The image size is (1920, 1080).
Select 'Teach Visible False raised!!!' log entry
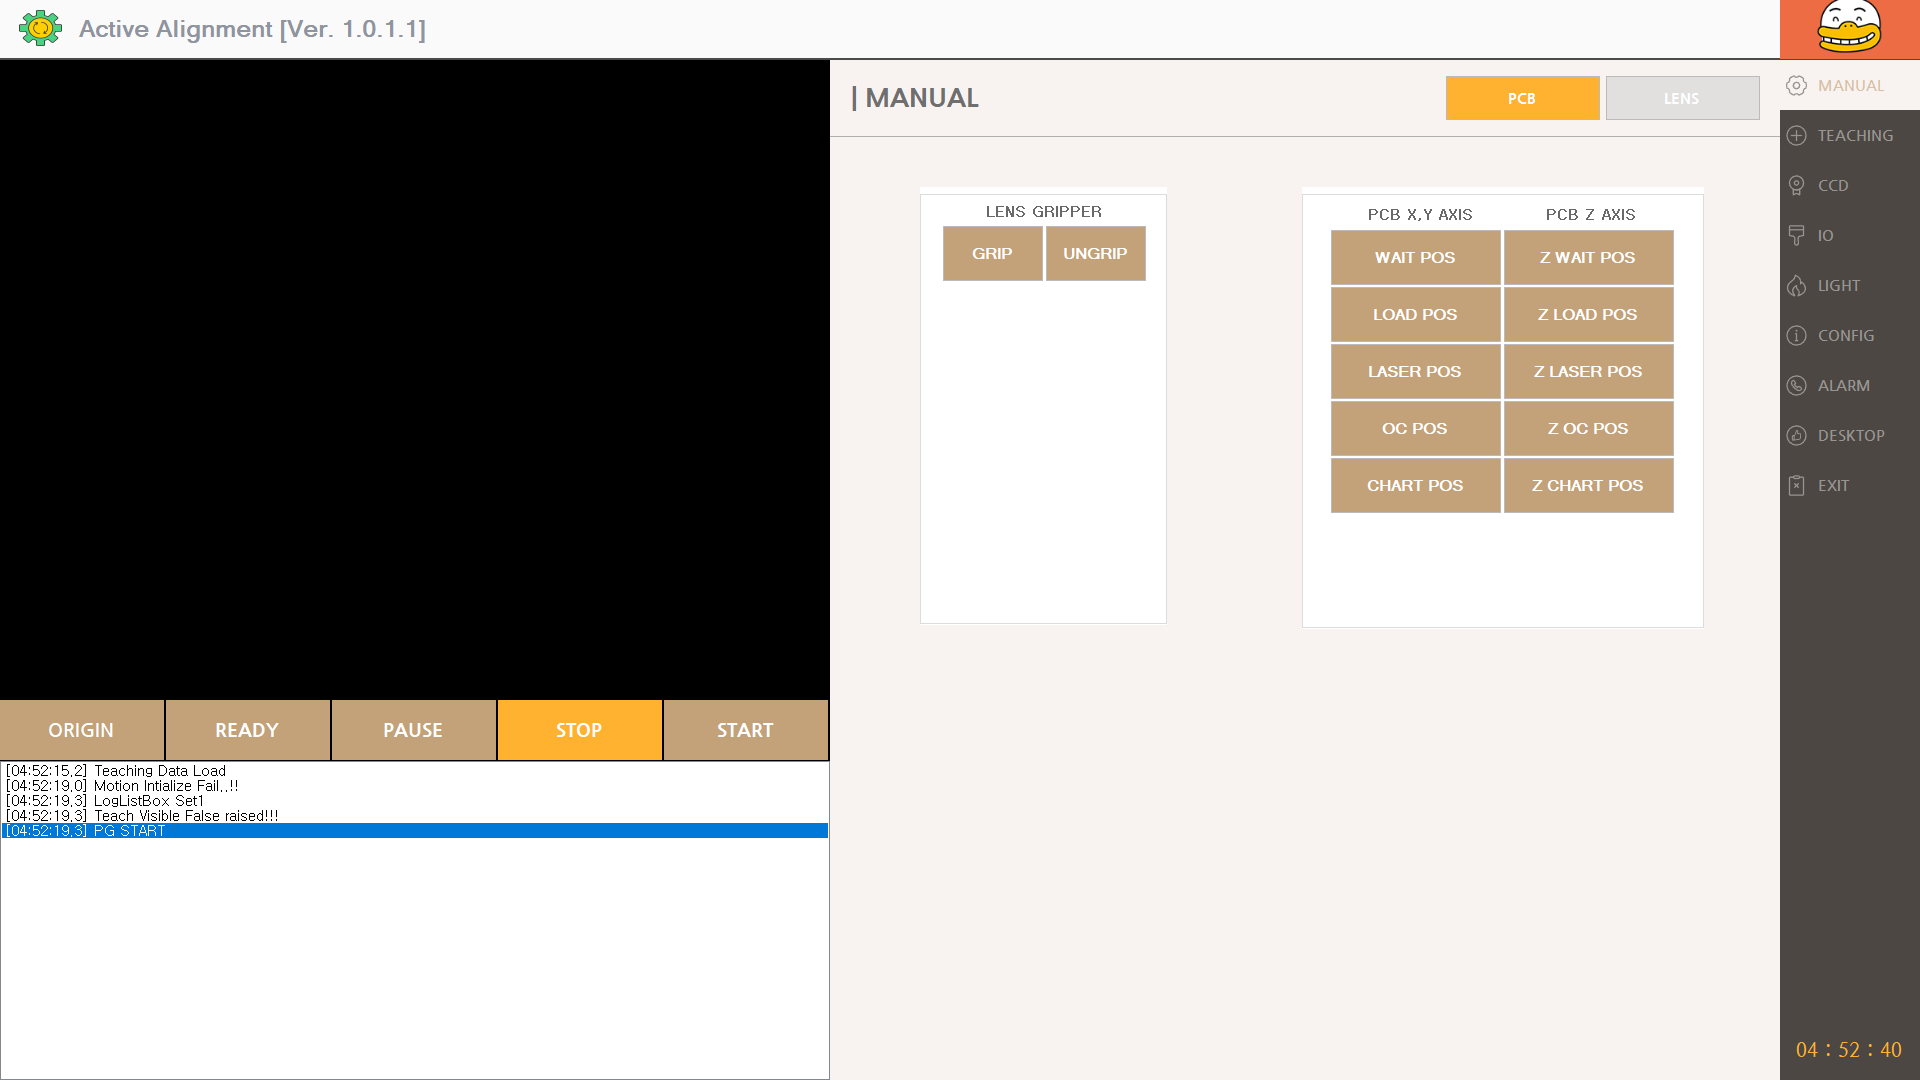(x=414, y=816)
